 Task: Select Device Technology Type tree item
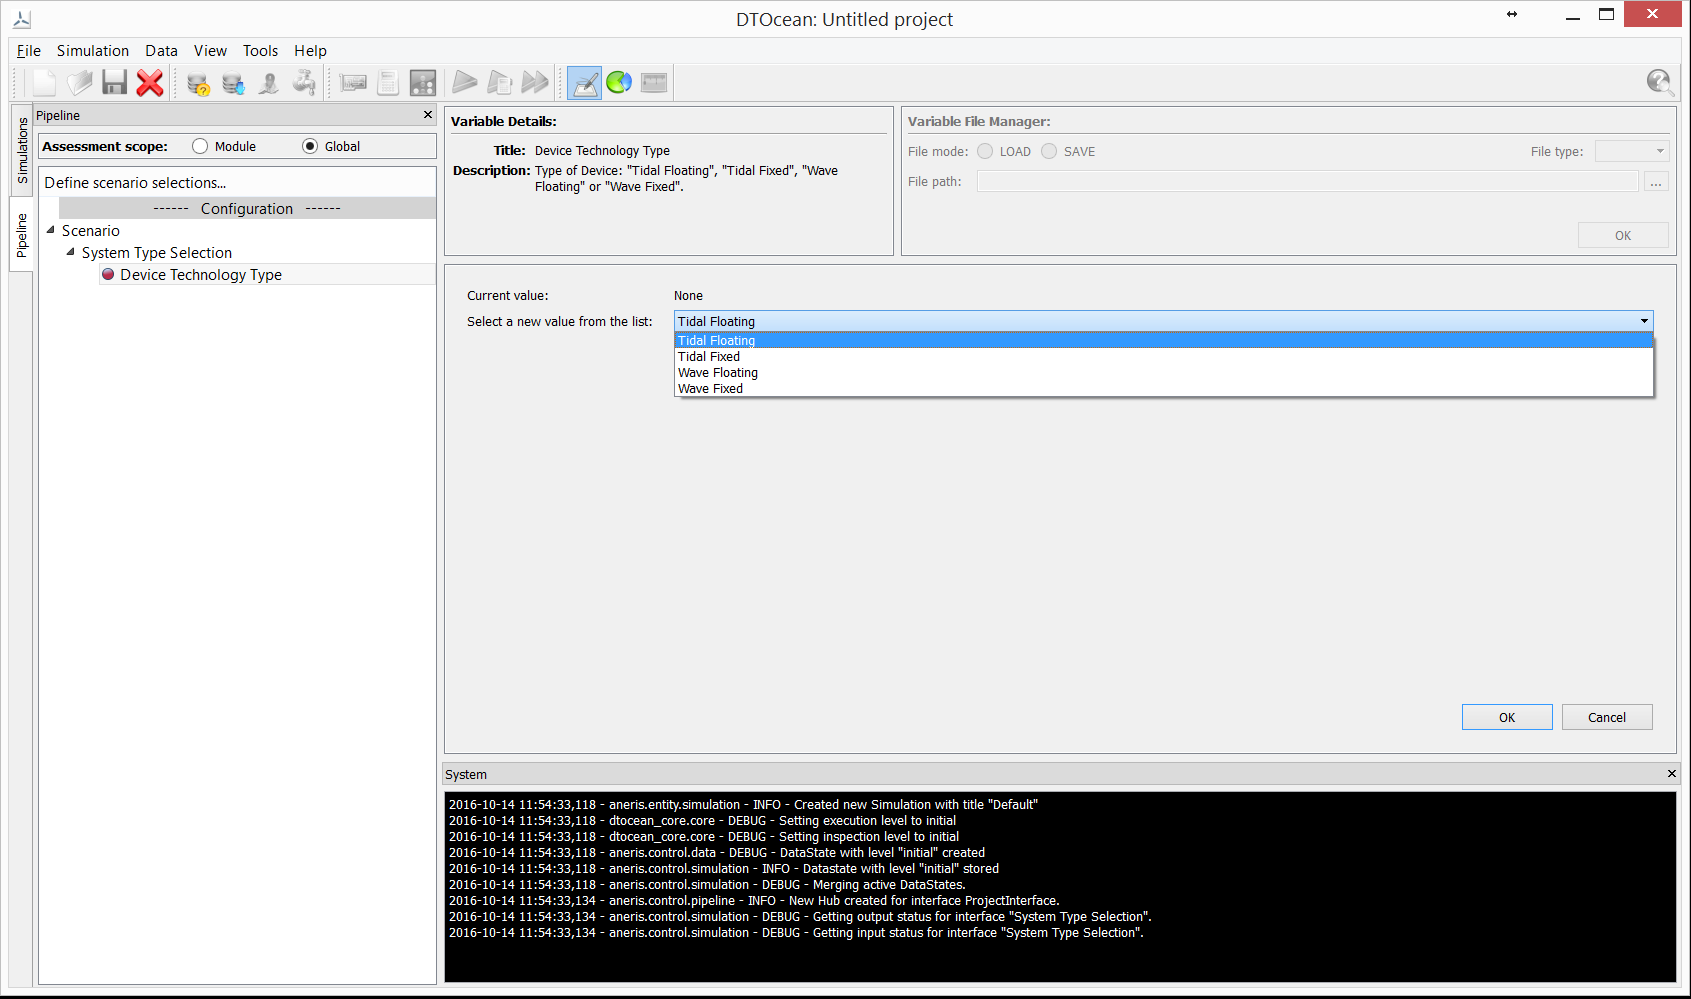pos(200,275)
